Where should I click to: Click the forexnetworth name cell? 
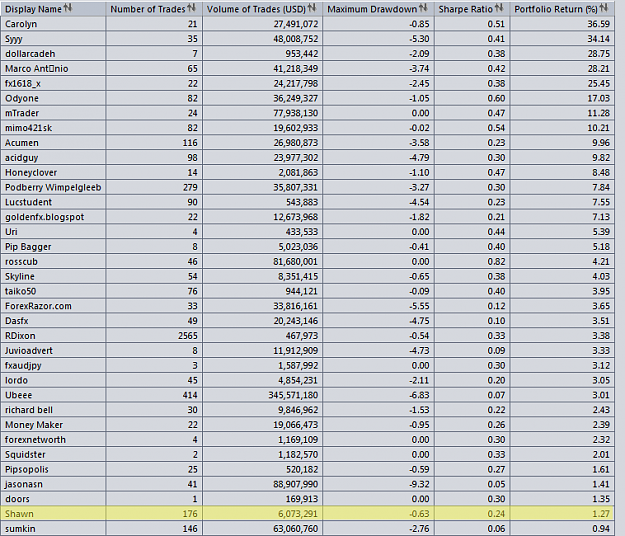point(54,440)
